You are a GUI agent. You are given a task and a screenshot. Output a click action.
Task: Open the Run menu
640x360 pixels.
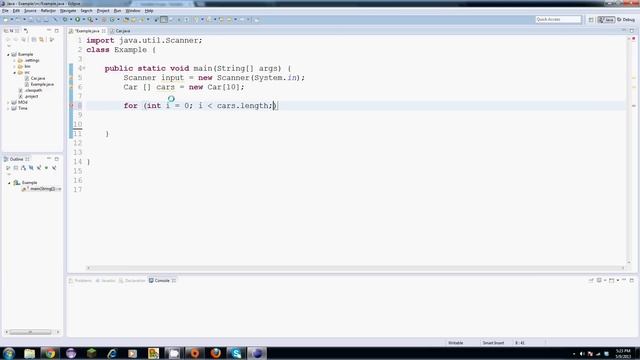tap(118, 11)
